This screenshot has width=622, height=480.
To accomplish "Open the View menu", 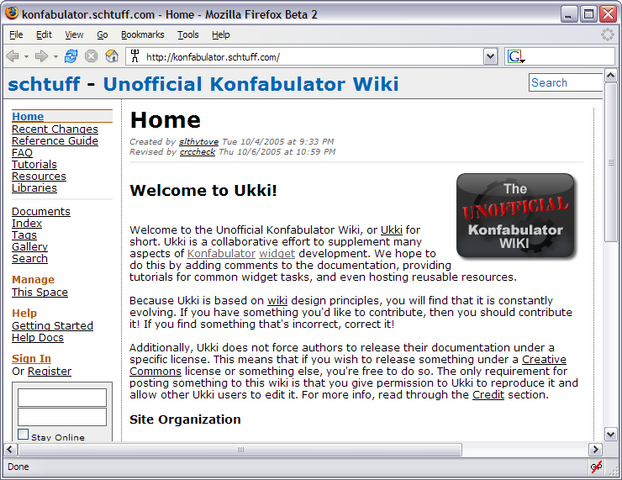I will (x=74, y=35).
